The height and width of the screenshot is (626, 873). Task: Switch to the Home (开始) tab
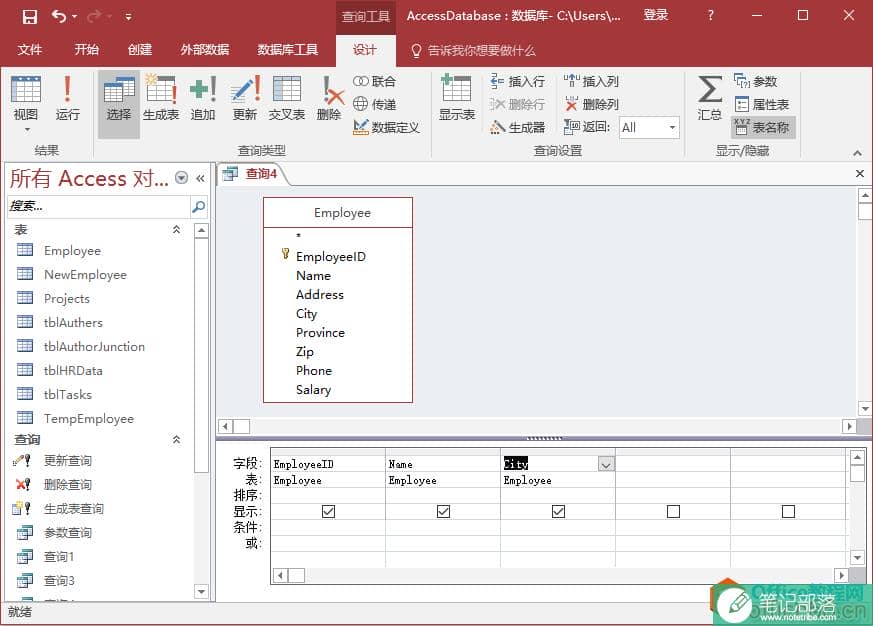(x=86, y=50)
